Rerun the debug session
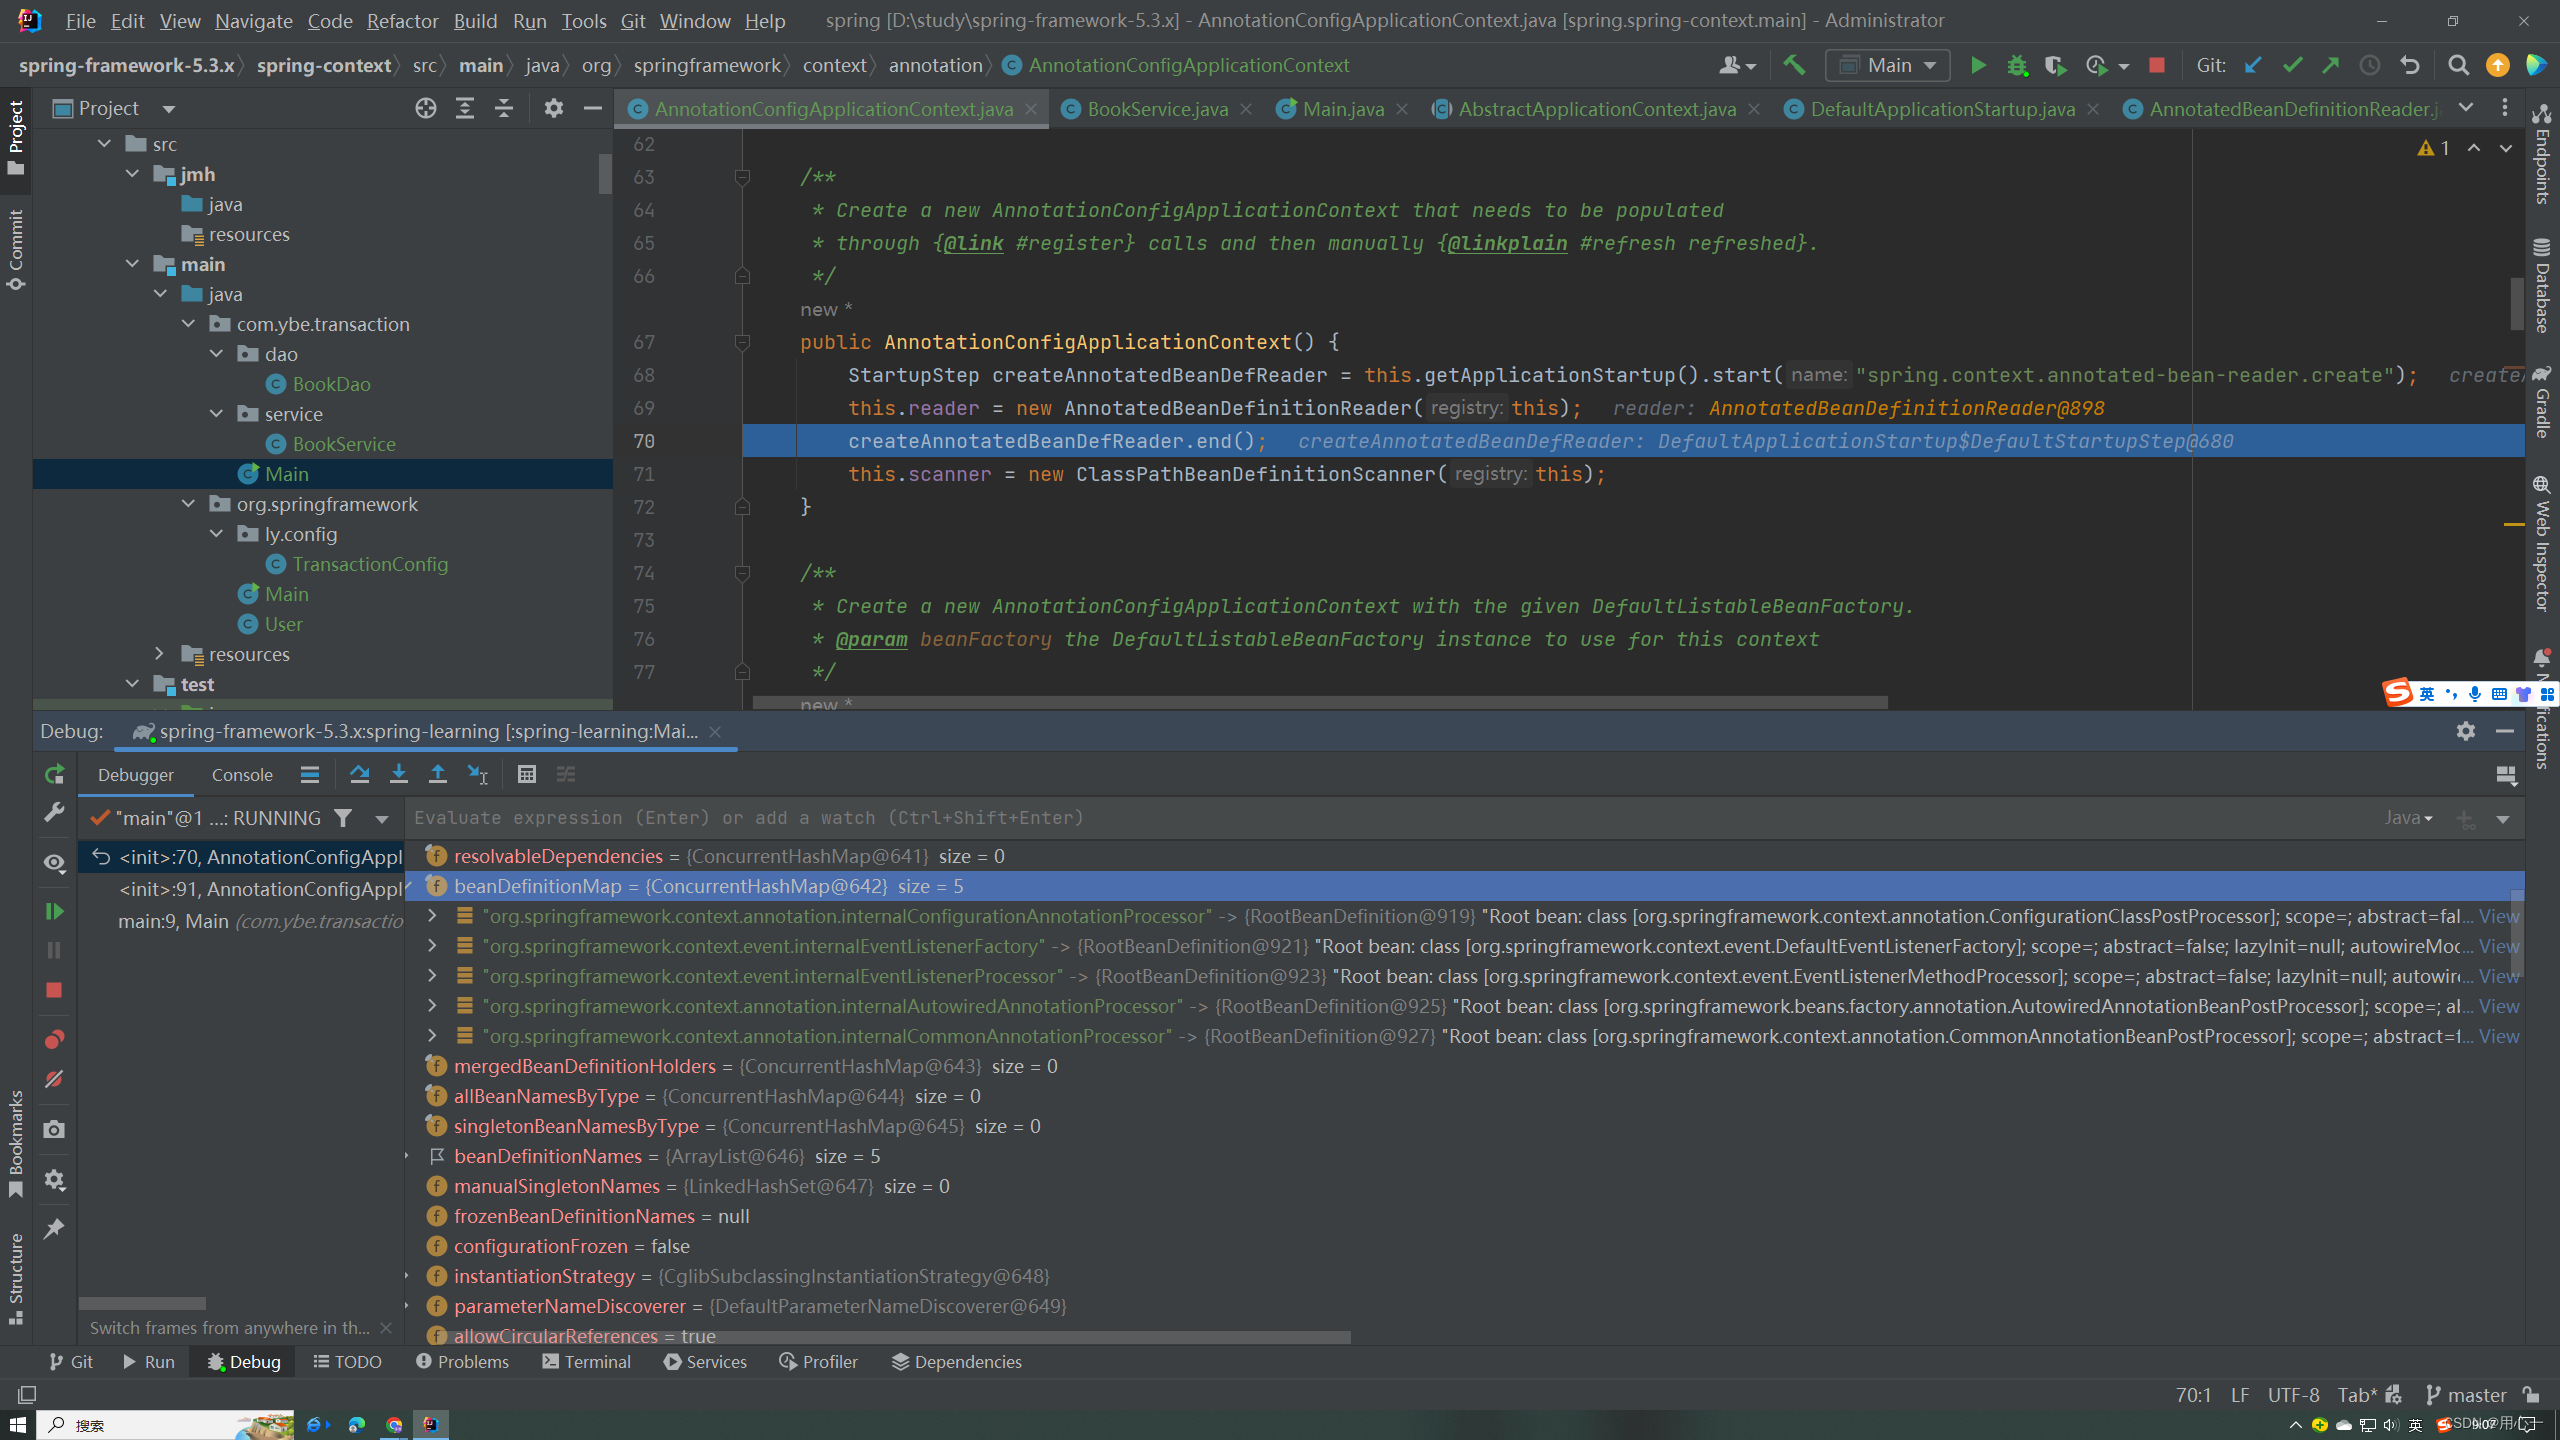Image resolution: width=2560 pixels, height=1440 pixels. [54, 774]
